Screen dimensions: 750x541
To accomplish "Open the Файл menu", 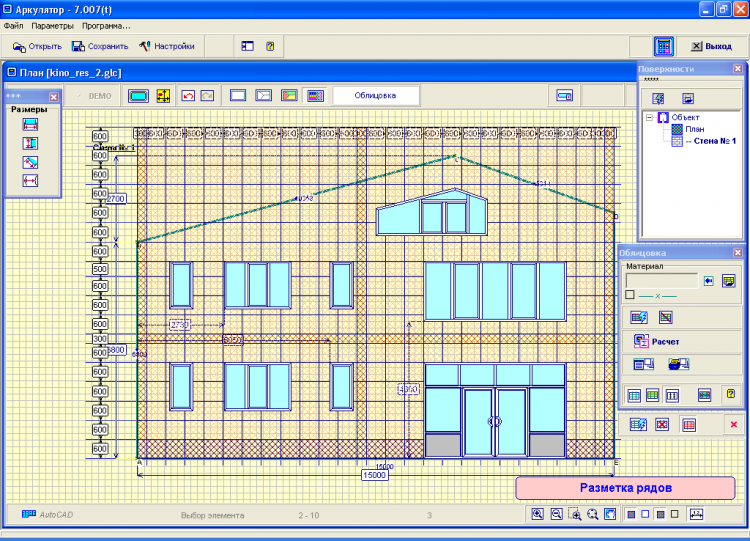I will point(13,26).
